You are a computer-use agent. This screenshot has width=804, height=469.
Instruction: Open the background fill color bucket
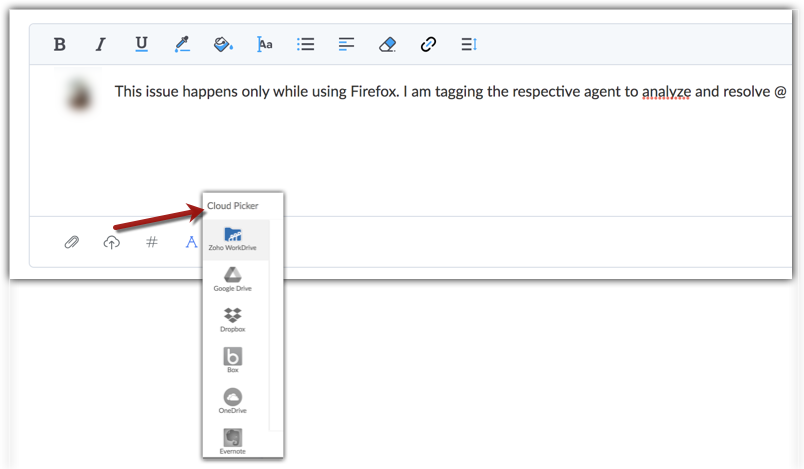(223, 44)
